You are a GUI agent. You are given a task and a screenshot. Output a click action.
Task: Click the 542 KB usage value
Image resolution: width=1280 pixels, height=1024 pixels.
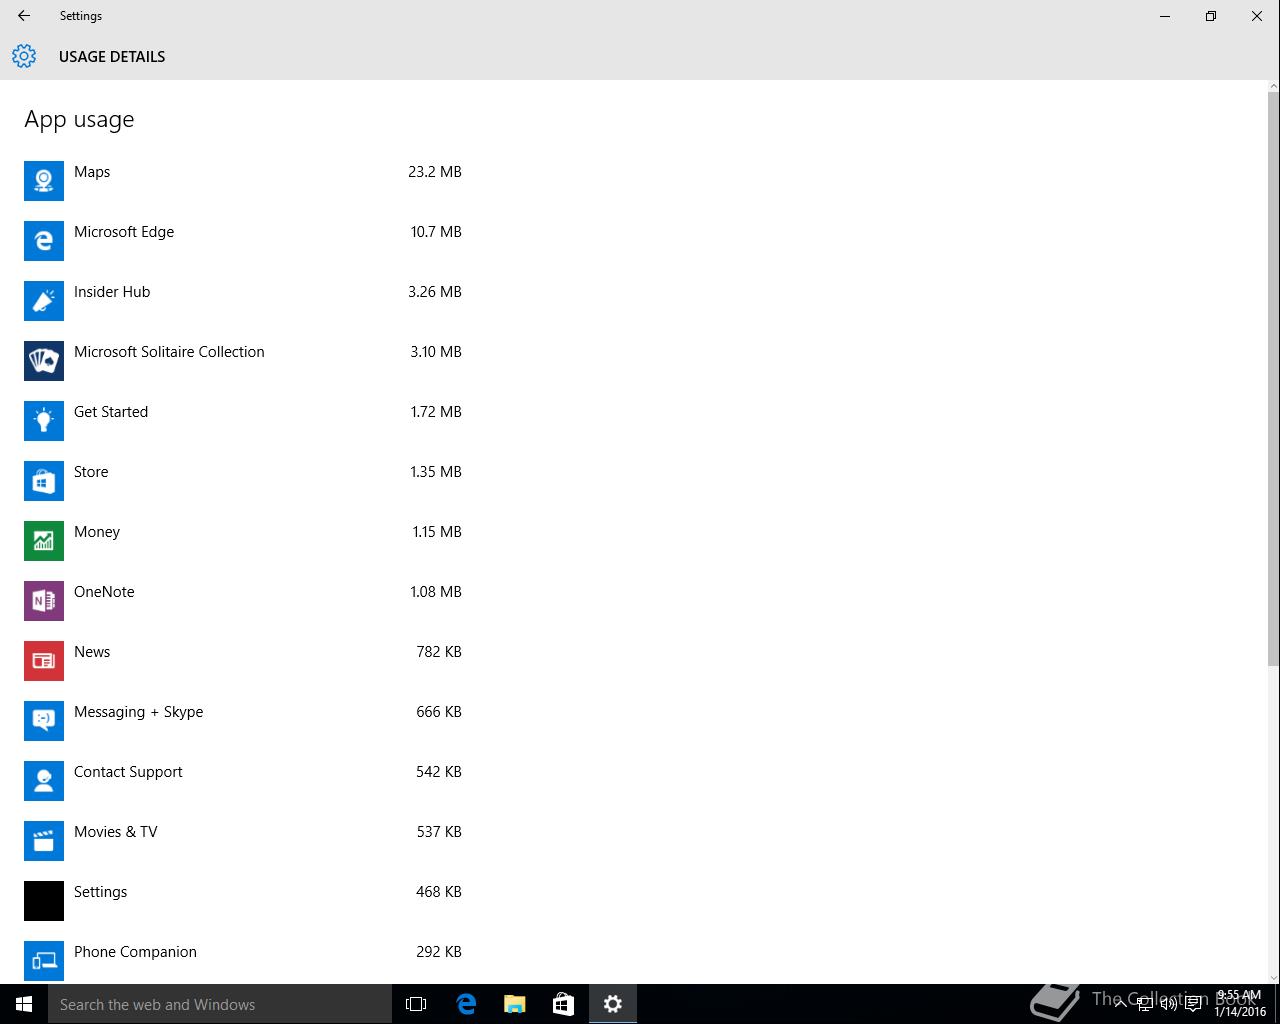(x=439, y=772)
